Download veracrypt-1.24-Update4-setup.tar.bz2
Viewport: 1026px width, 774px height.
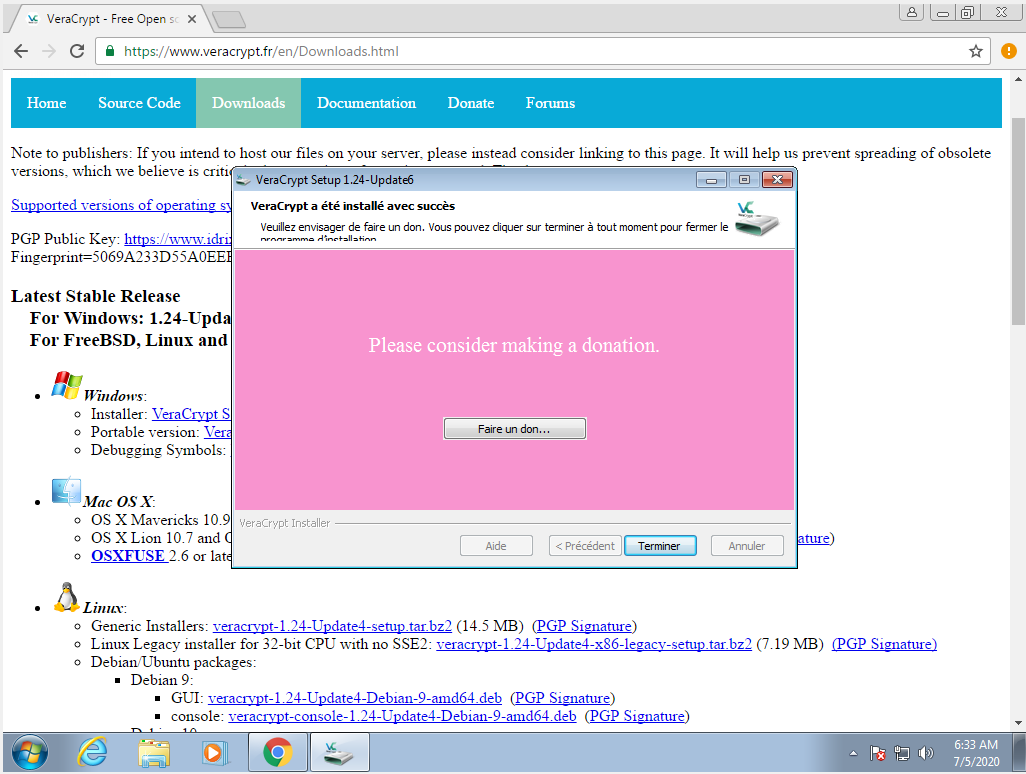tap(332, 626)
